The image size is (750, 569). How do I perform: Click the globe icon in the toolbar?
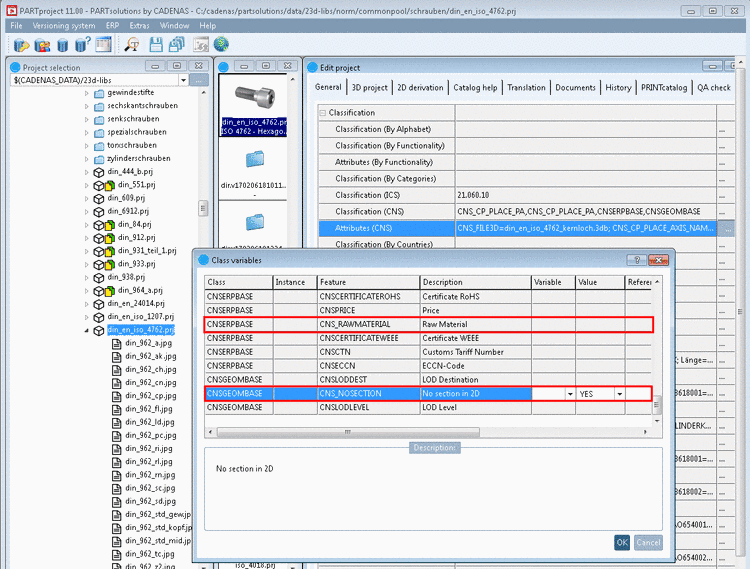pyautogui.click(x=220, y=44)
